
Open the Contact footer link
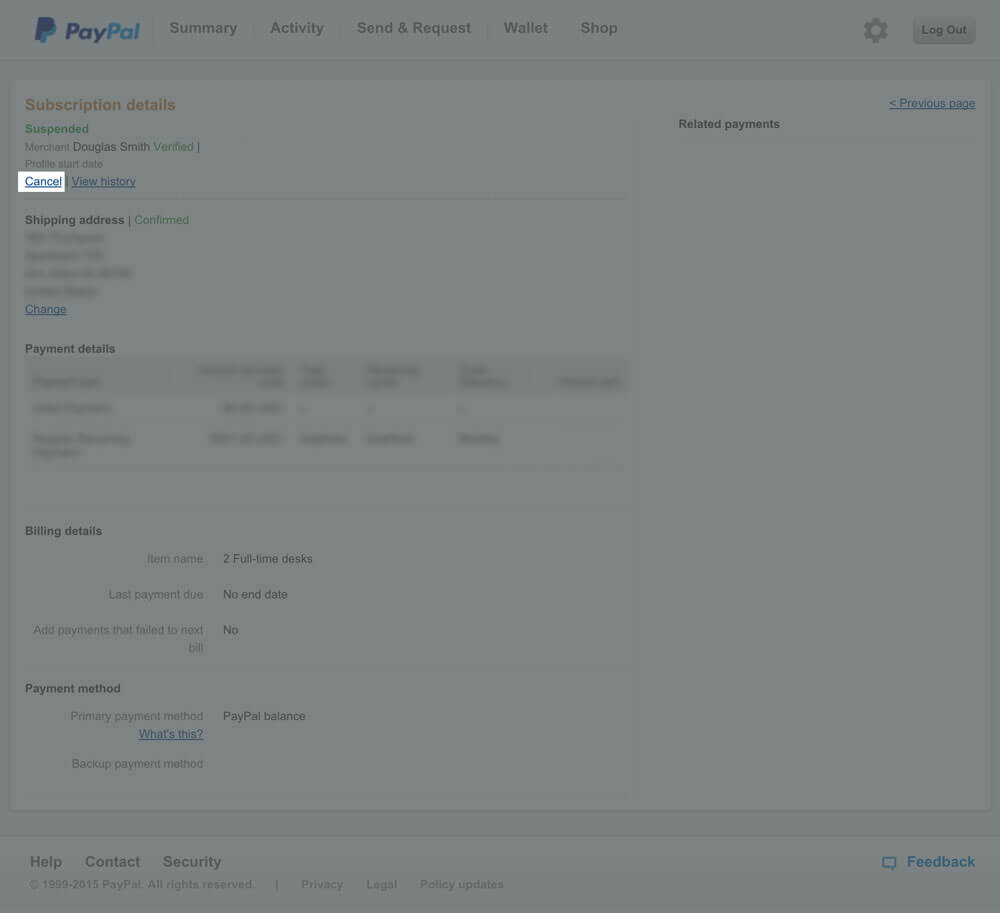pos(112,862)
